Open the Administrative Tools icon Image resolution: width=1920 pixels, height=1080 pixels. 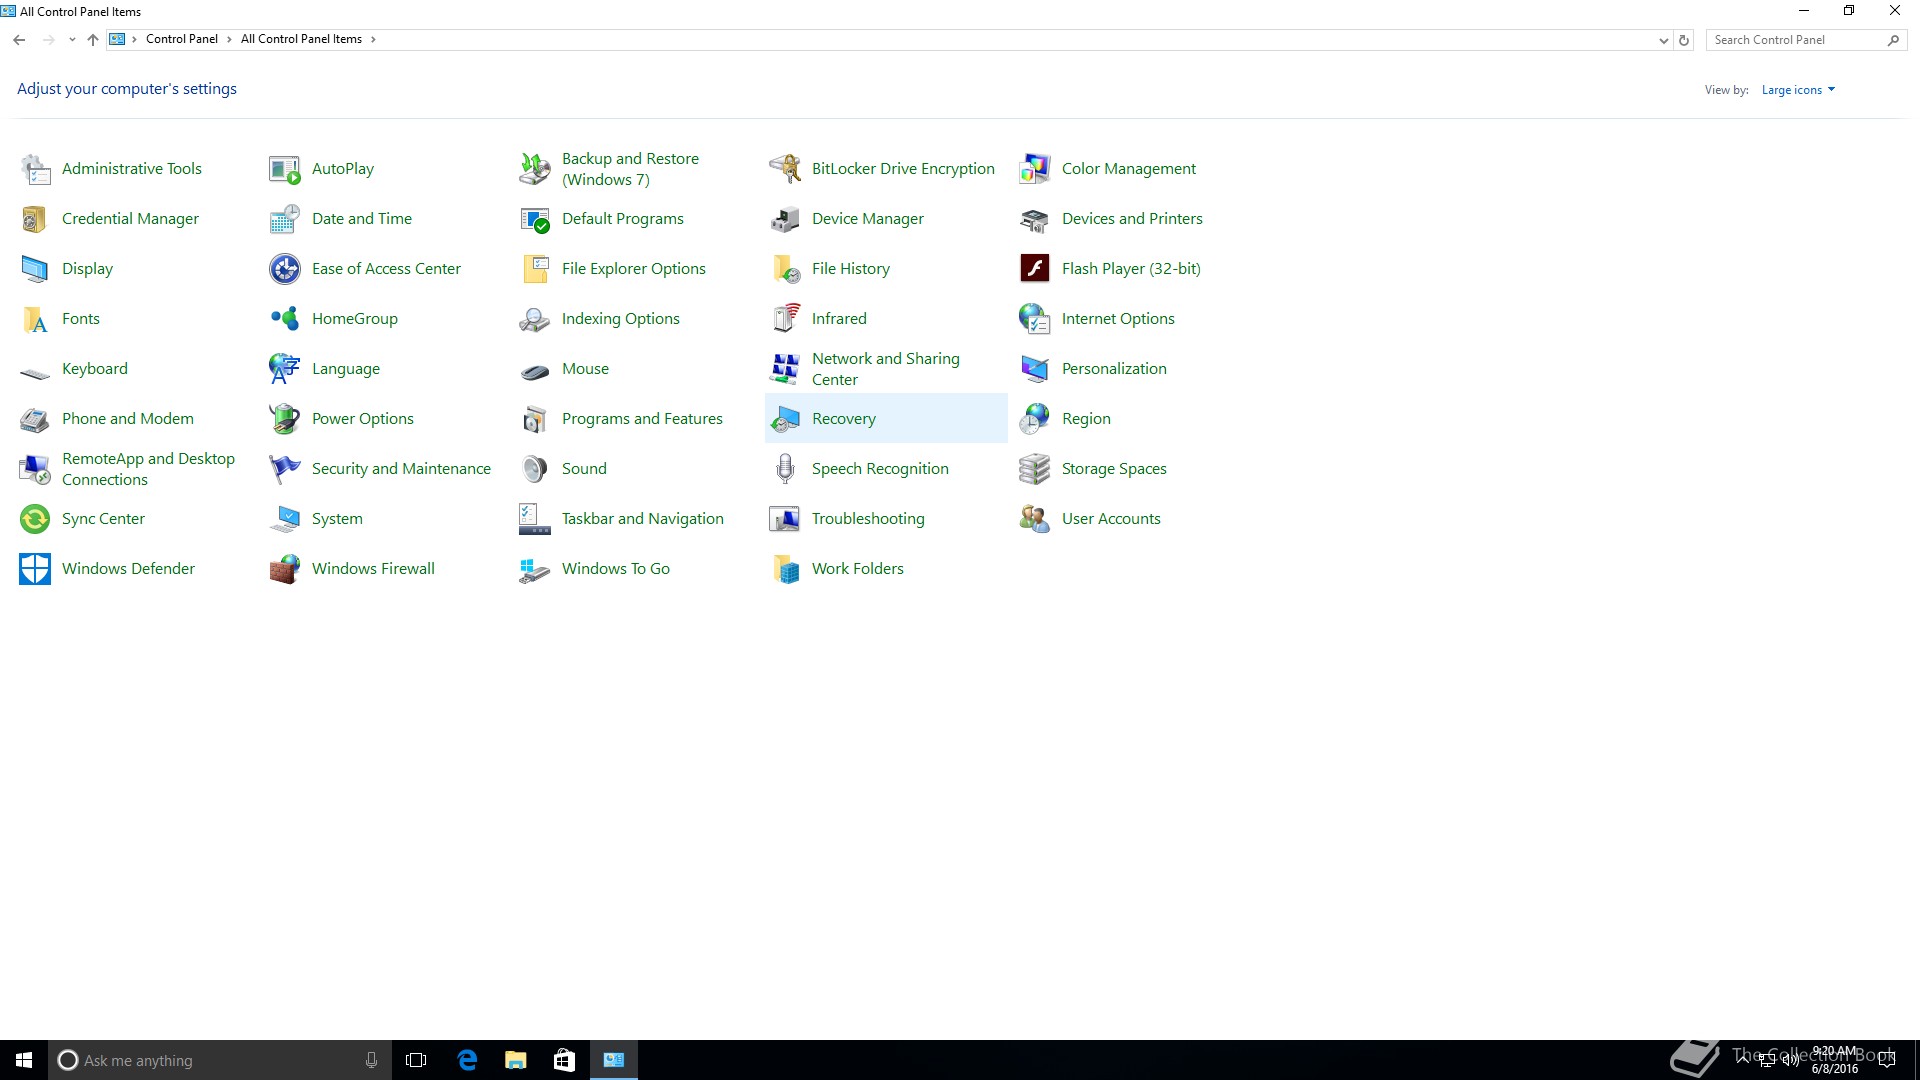[x=35, y=169]
